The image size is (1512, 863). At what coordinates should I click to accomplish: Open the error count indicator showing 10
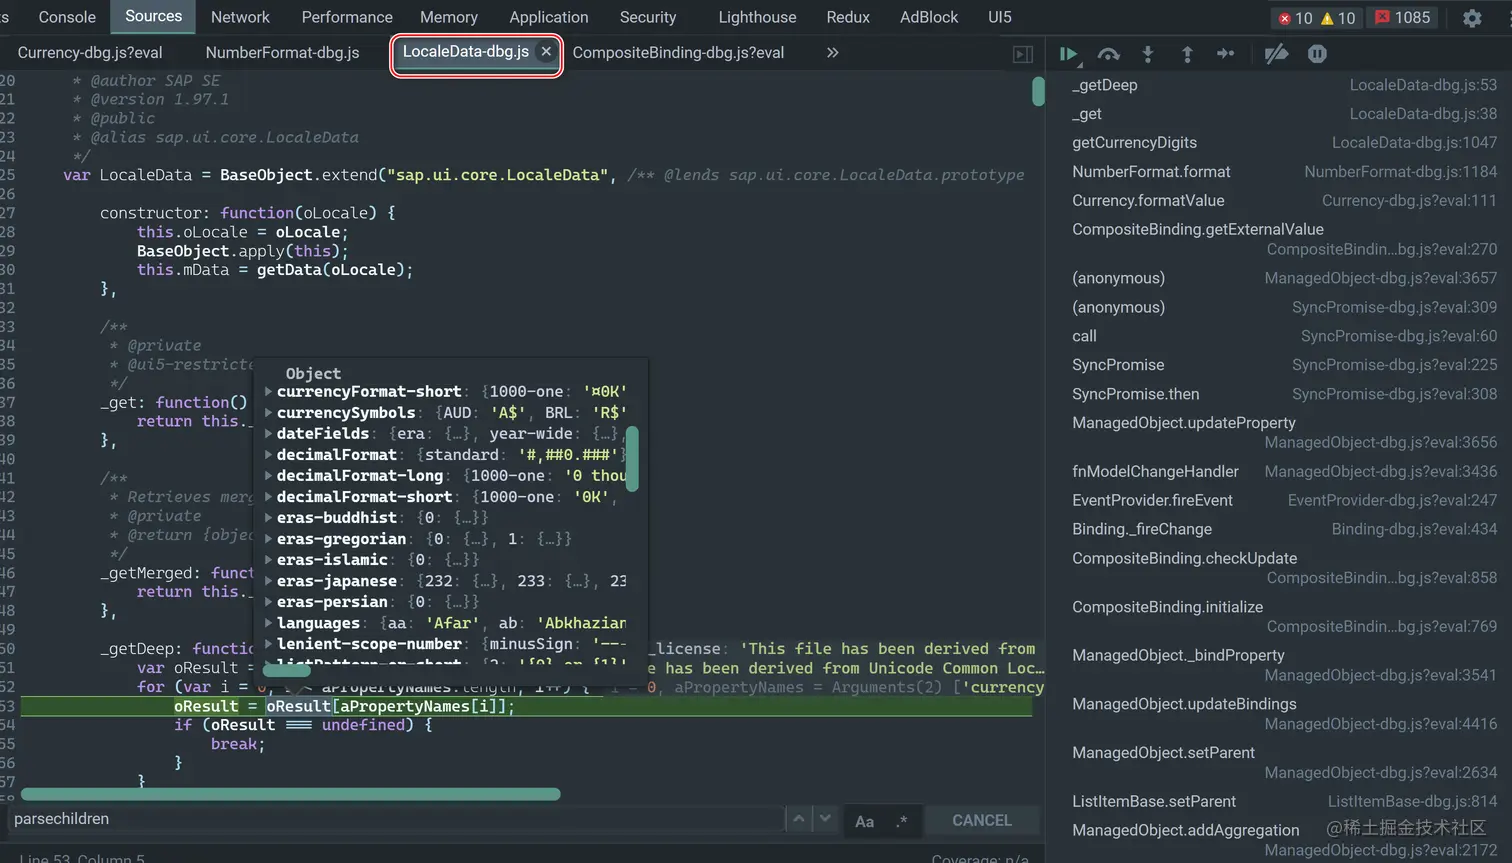point(1295,18)
